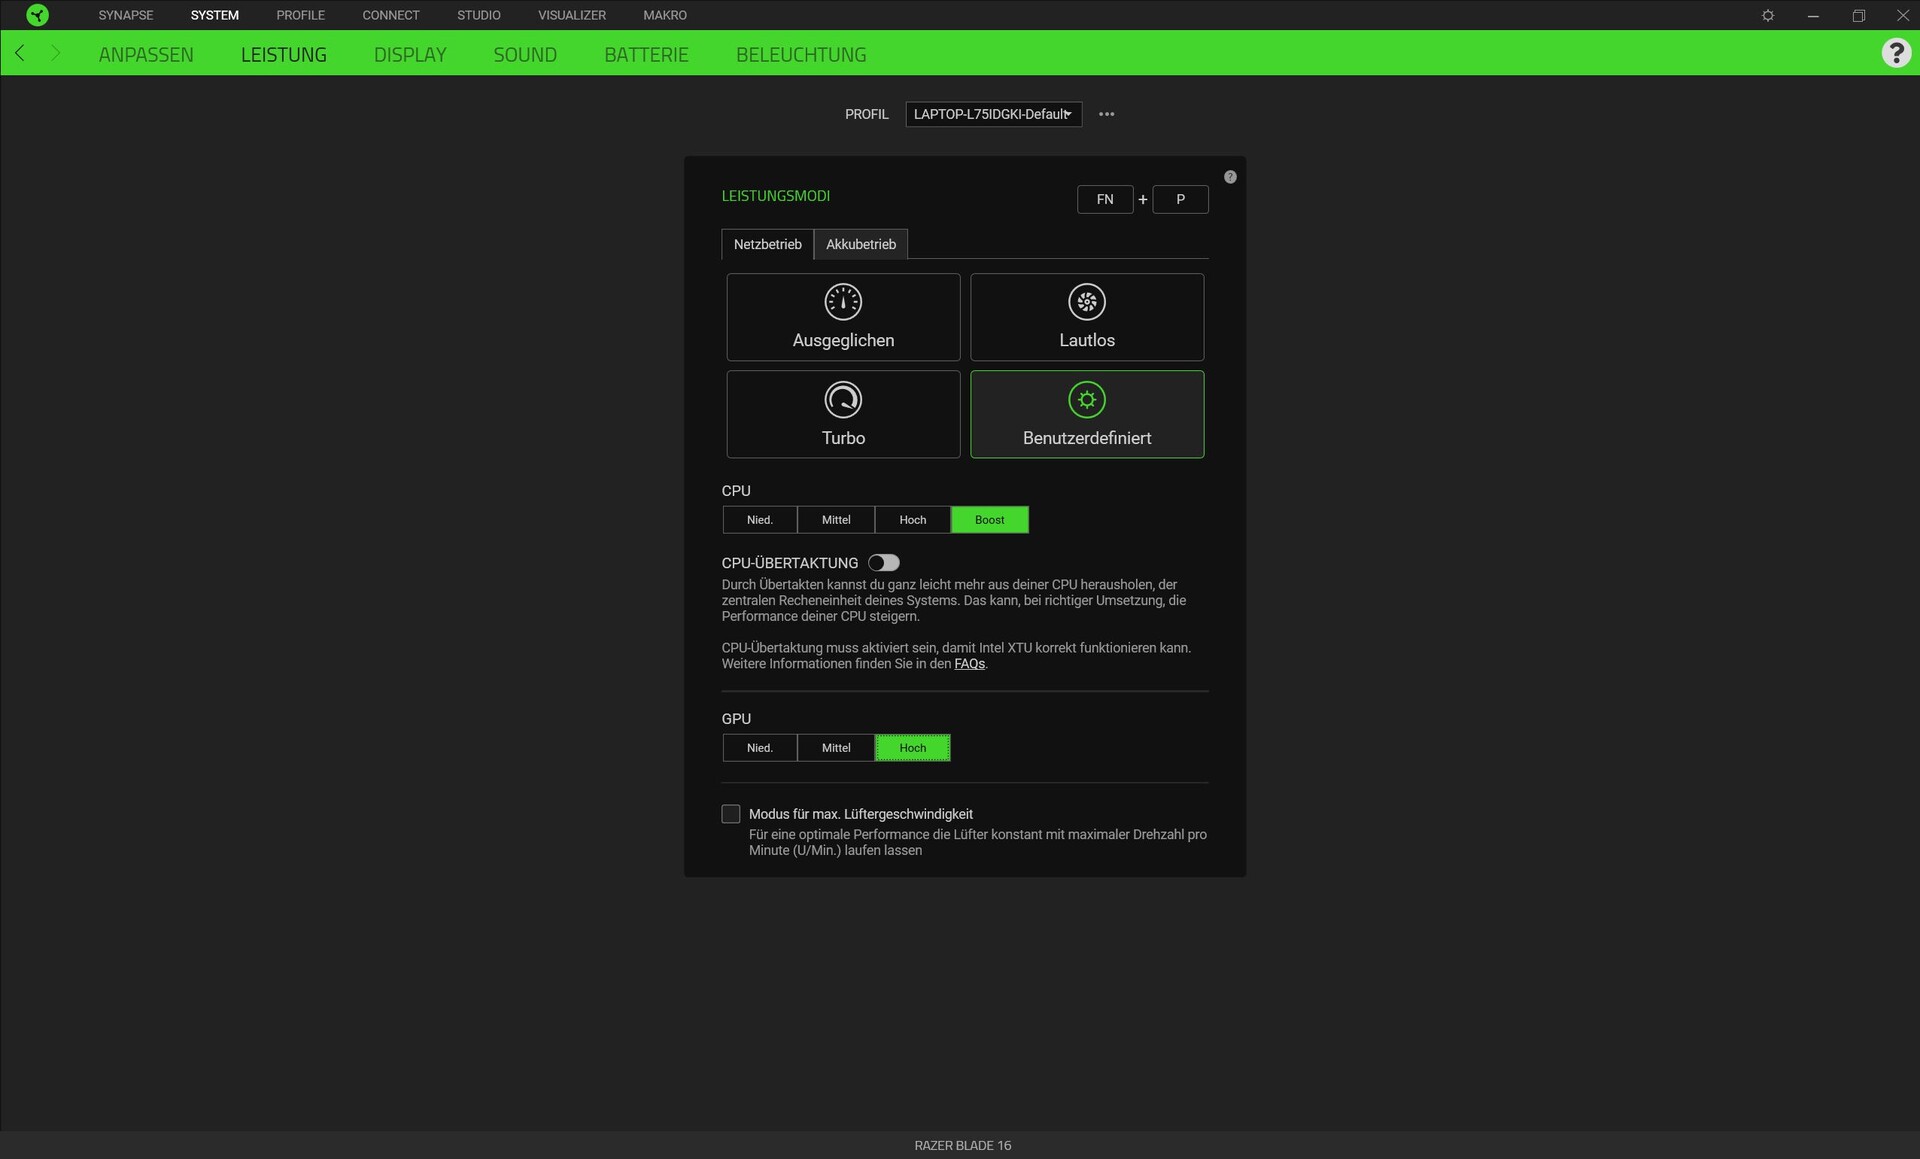
Task: Click the FN shortcut key box
Action: [x=1104, y=199]
